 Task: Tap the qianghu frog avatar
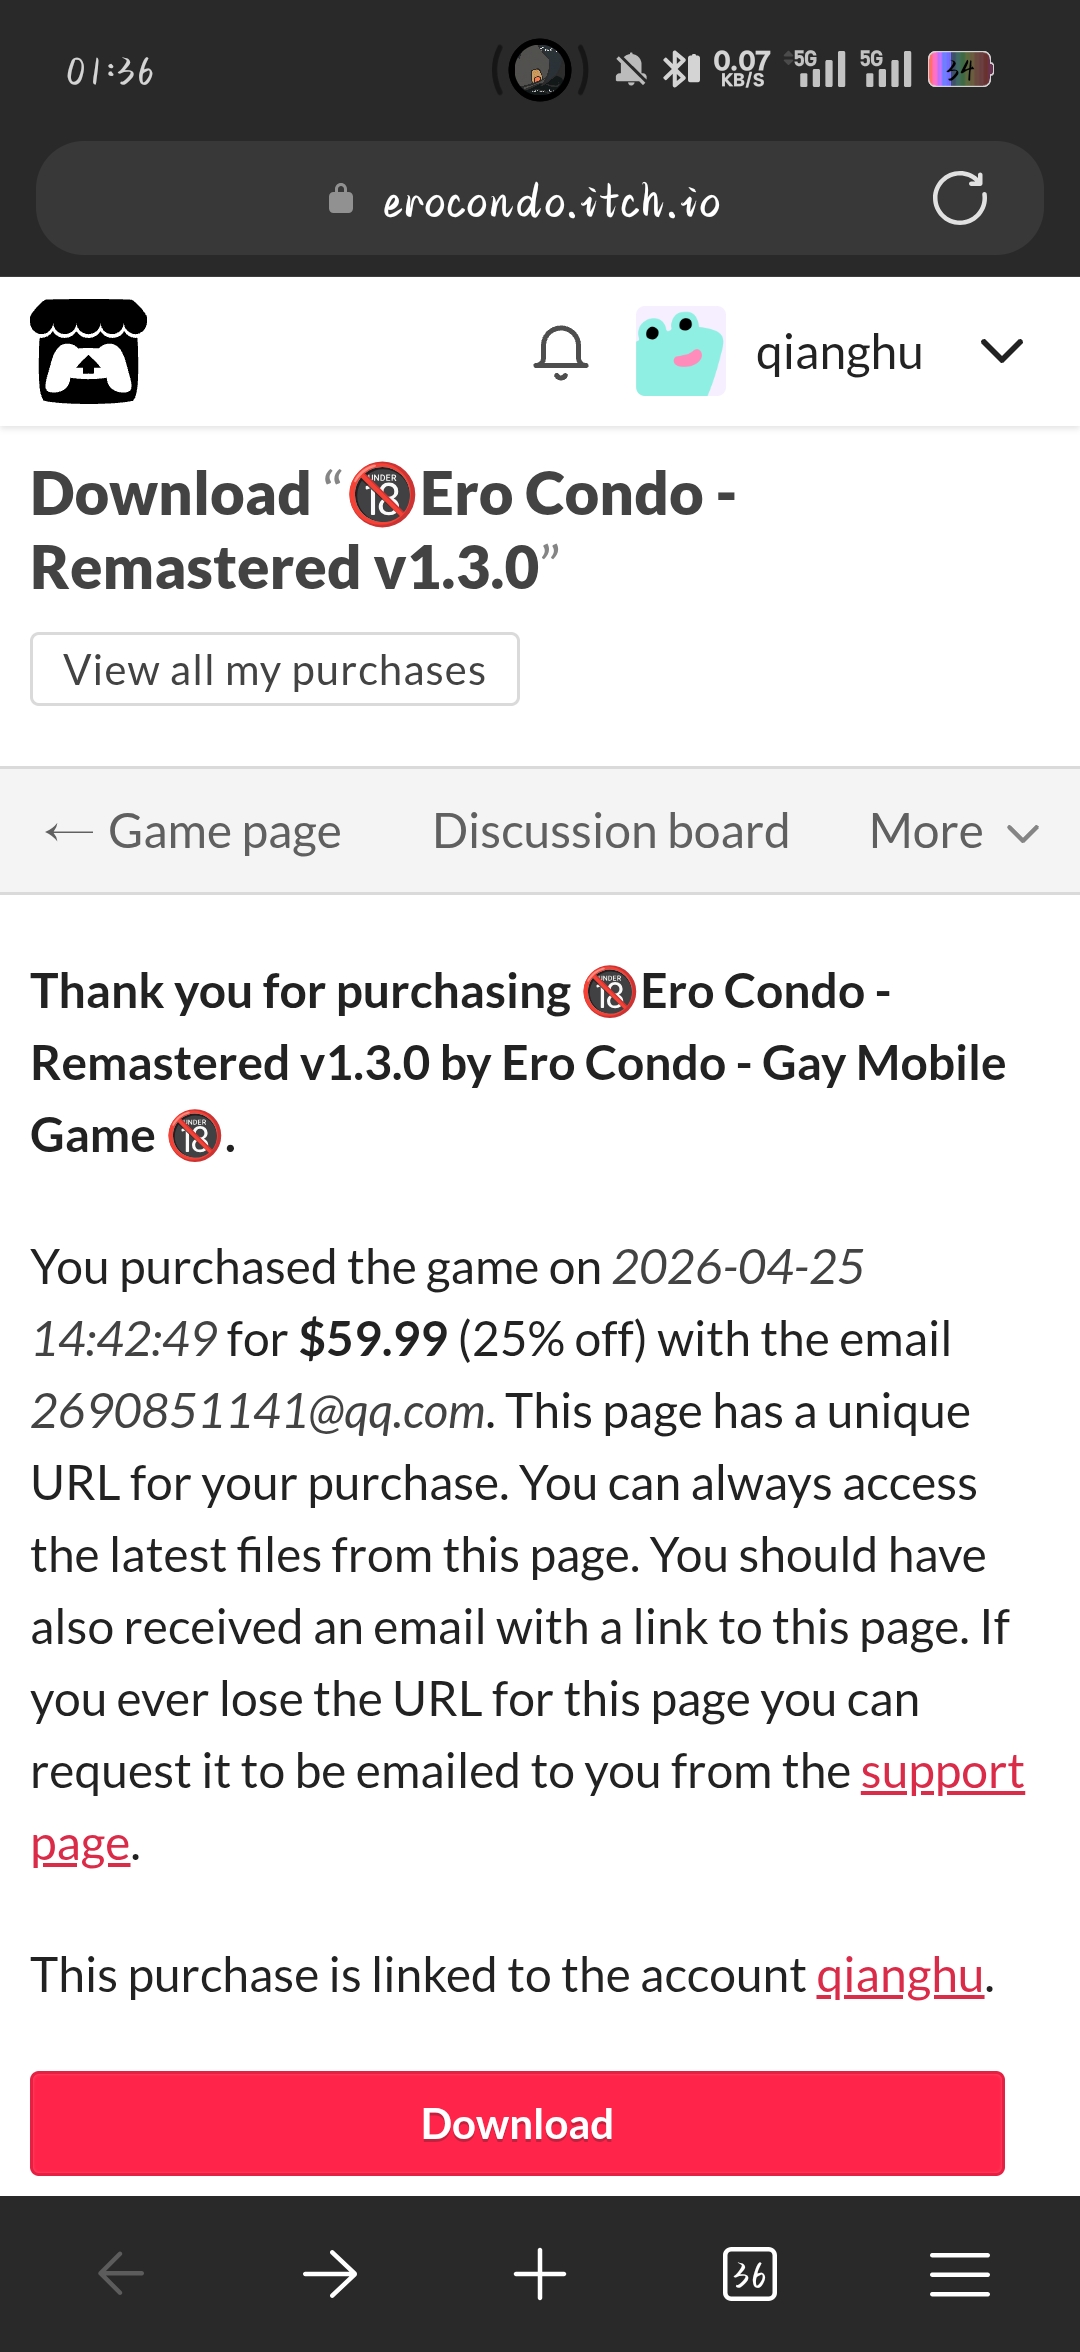coord(680,351)
